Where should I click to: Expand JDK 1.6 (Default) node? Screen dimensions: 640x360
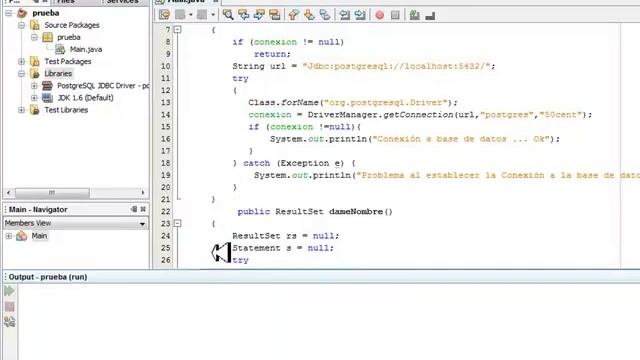point(34,98)
